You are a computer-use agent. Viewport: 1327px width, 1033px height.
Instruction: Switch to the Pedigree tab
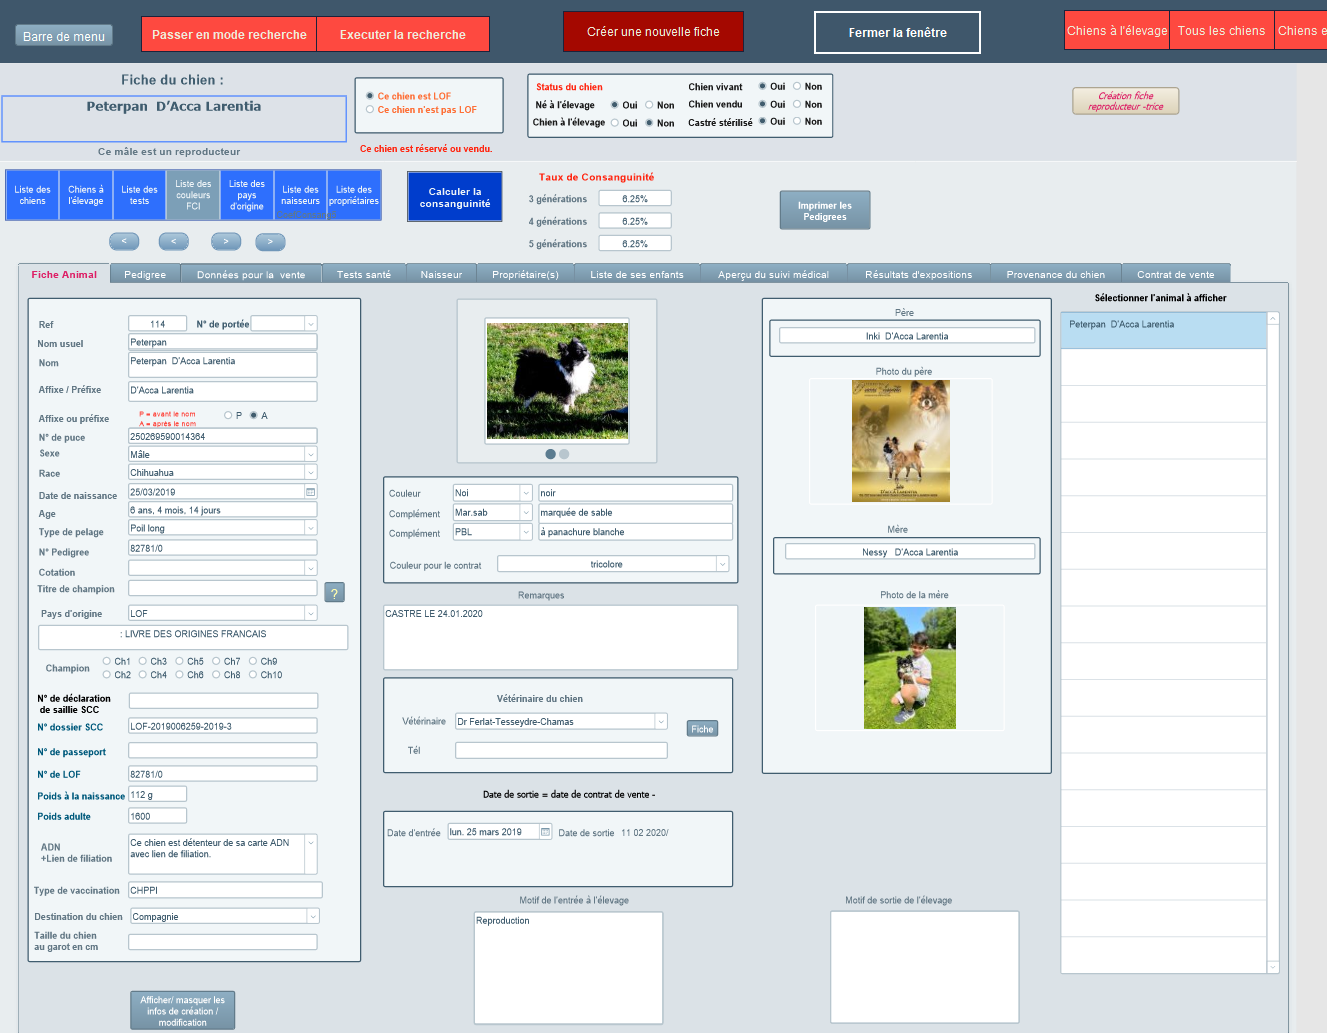(x=147, y=272)
